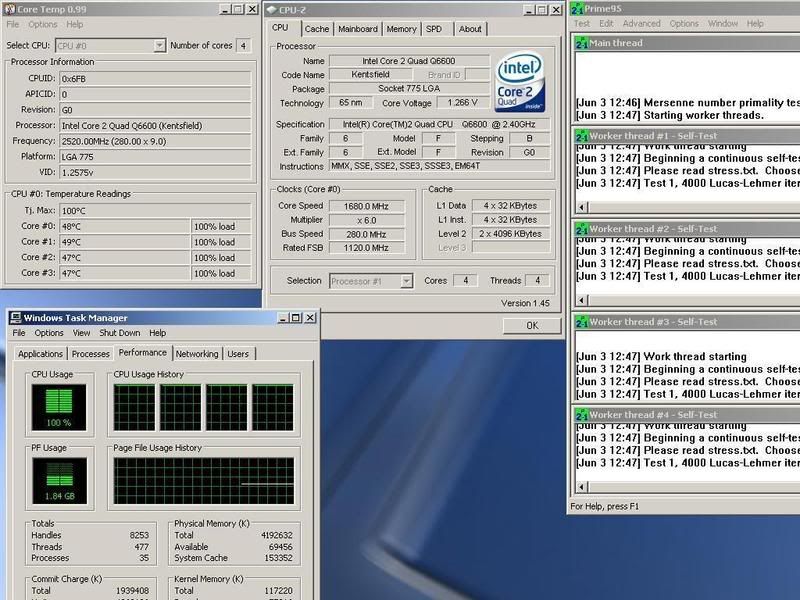Click the Prime95 title bar icon
This screenshot has height=600, width=800.
tap(577, 9)
